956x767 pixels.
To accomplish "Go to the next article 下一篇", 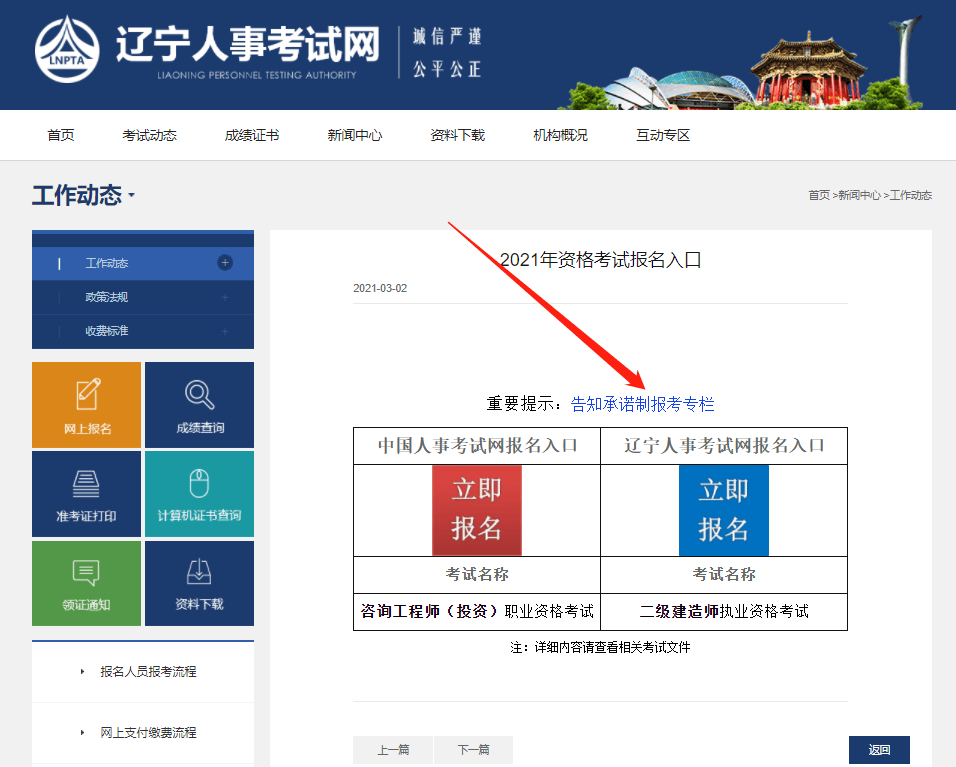I will pyautogui.click(x=473, y=750).
